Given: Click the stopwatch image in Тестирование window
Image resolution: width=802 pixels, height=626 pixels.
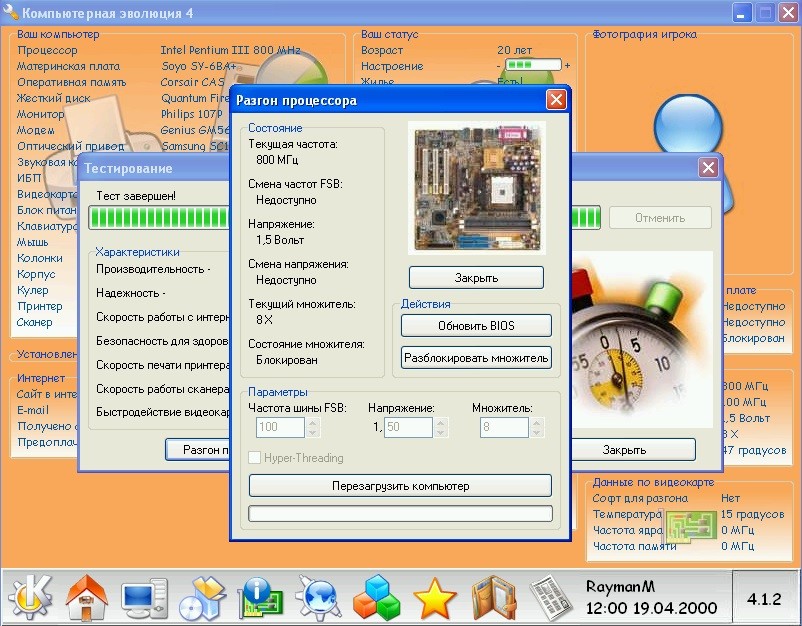Looking at the screenshot, I should [x=642, y=340].
